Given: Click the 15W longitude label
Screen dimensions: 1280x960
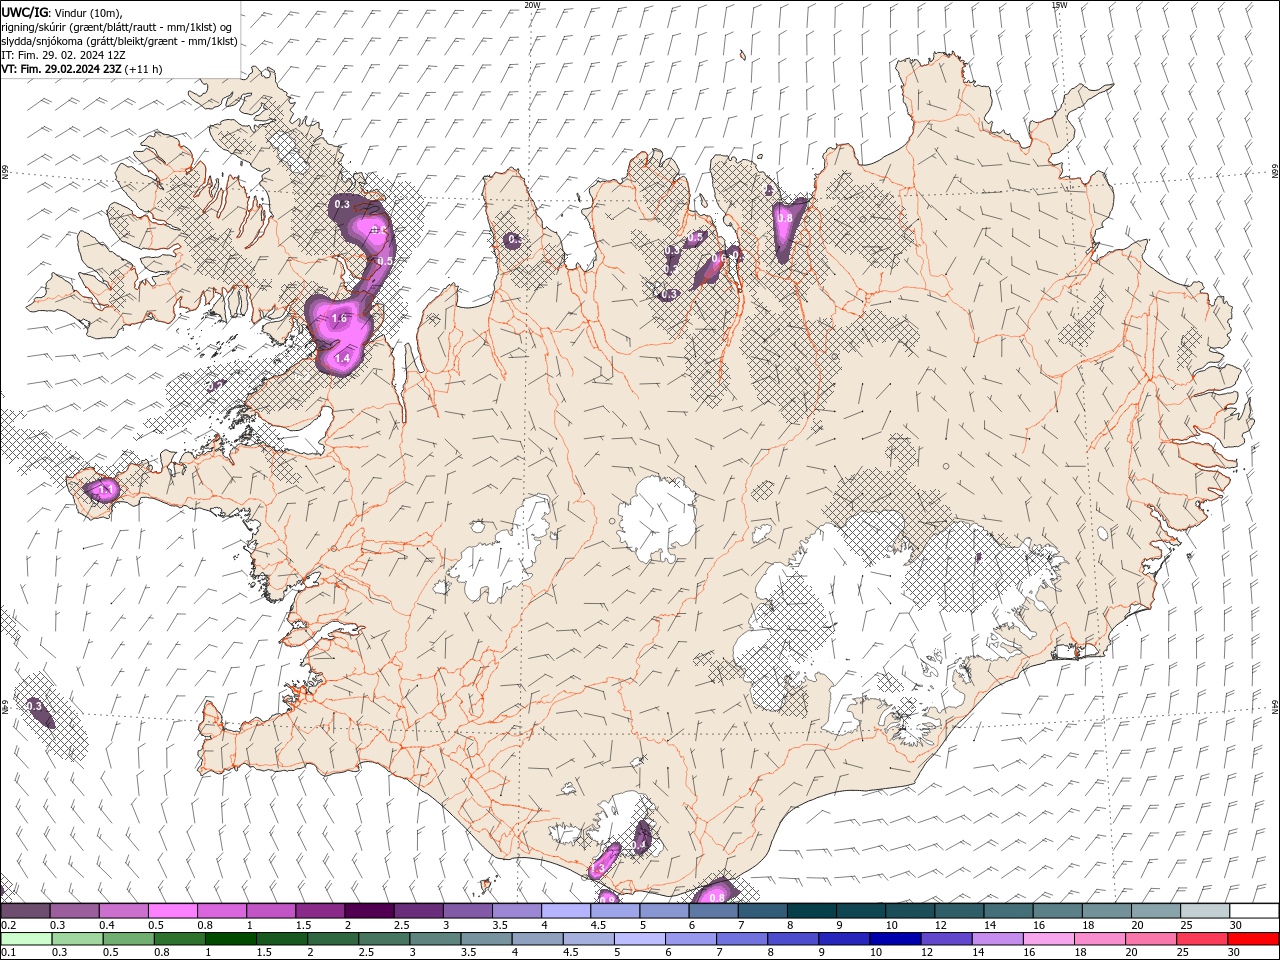Looking at the screenshot, I should [1059, 4].
